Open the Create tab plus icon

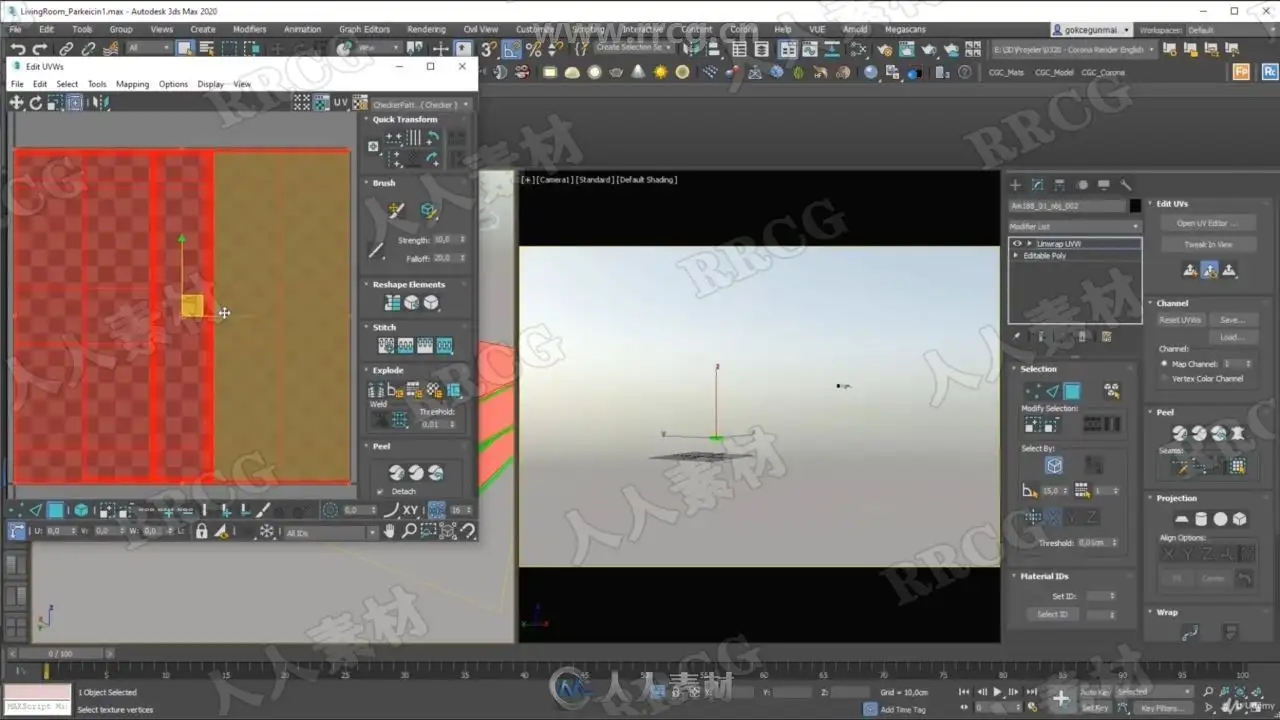pyautogui.click(x=1015, y=185)
